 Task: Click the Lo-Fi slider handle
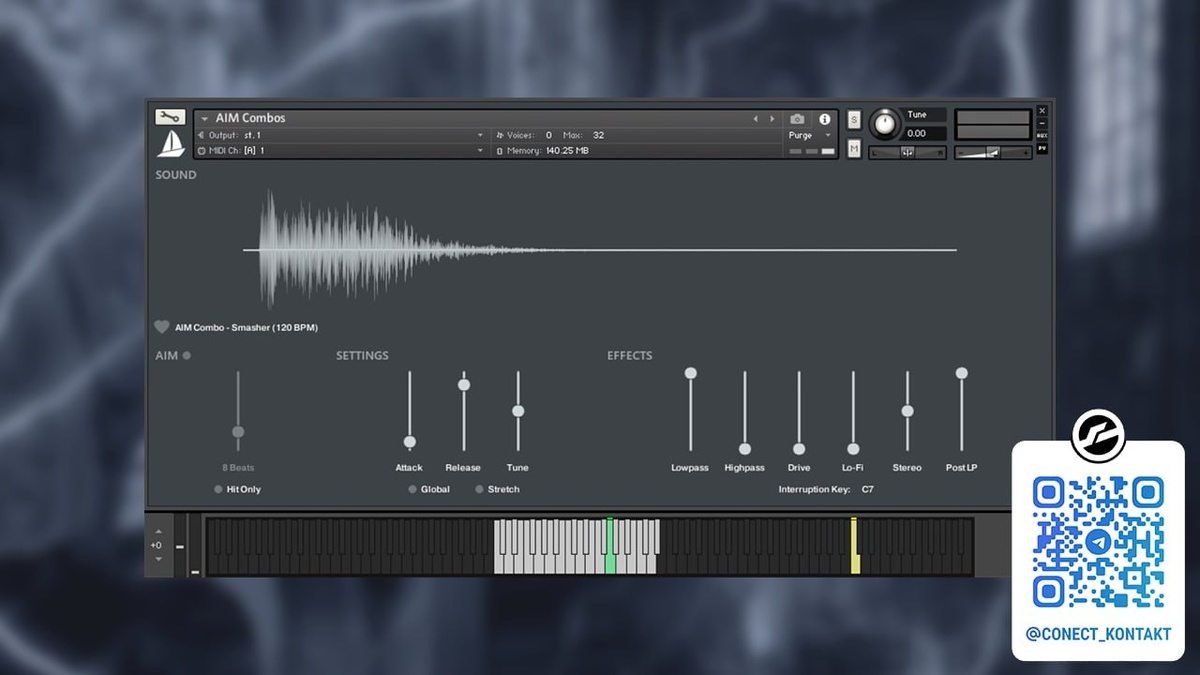coord(853,449)
